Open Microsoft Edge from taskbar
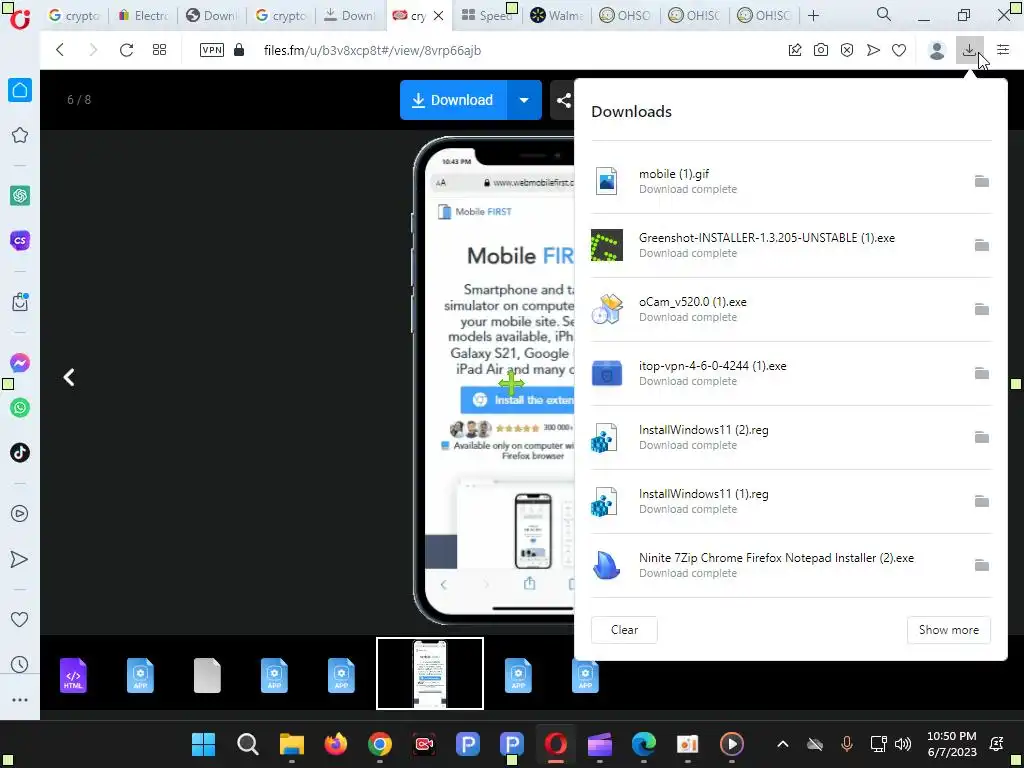Image resolution: width=1024 pixels, height=768 pixels. (643, 744)
